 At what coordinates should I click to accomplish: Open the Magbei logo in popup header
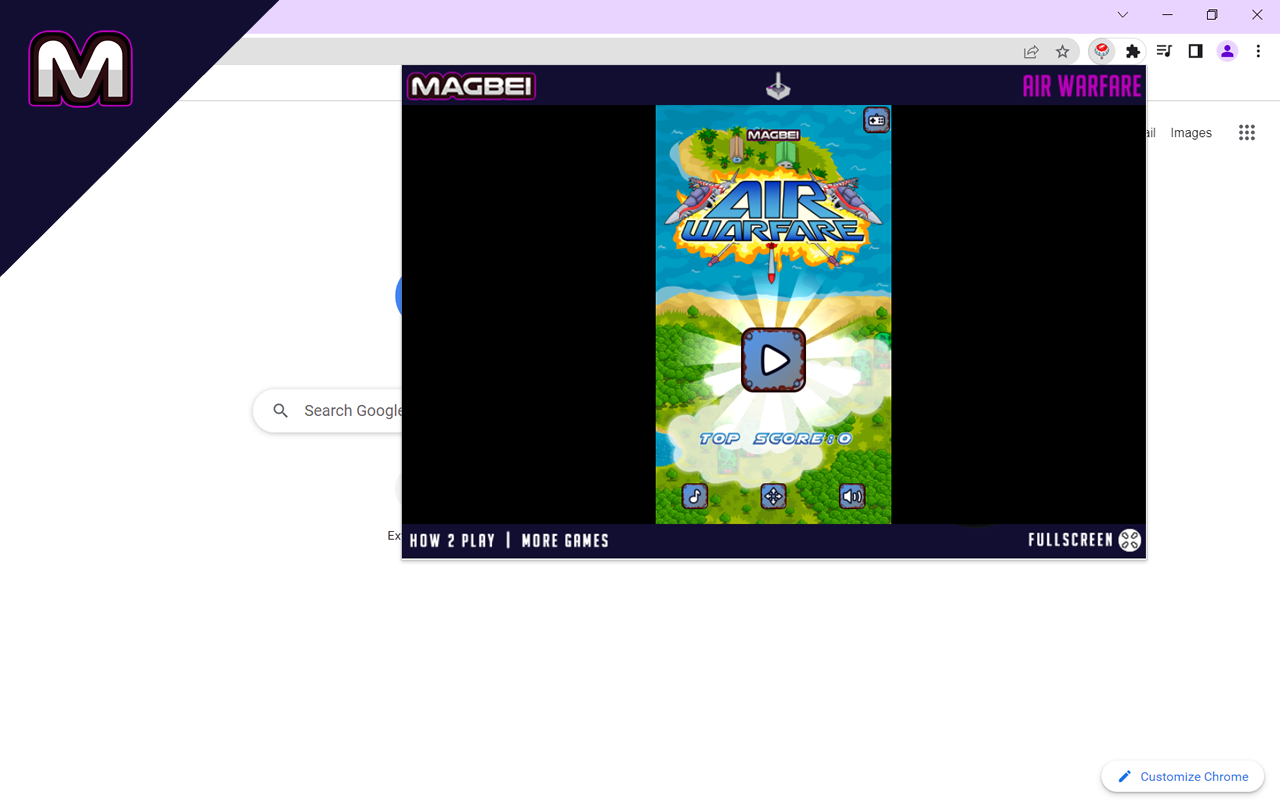[x=471, y=87]
